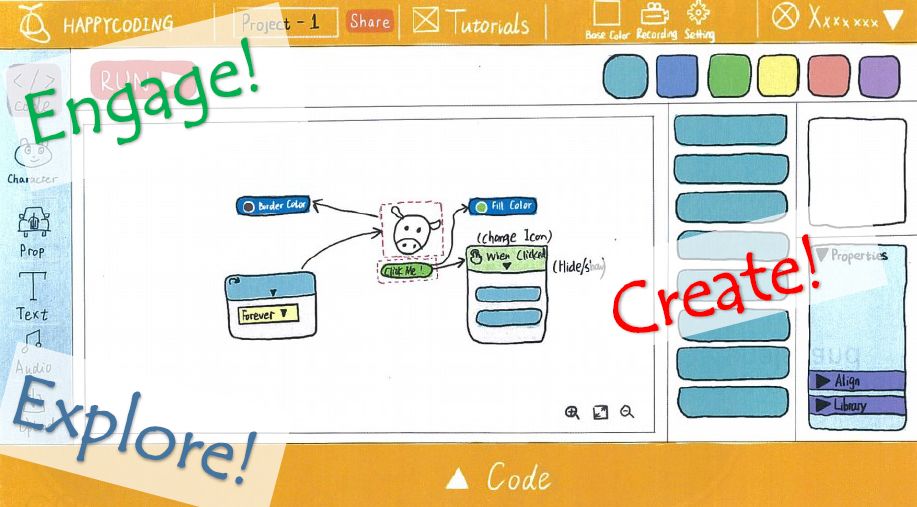Screen dimensions: 917x507
Task: Pick the purple color swatch
Action: 879,77
